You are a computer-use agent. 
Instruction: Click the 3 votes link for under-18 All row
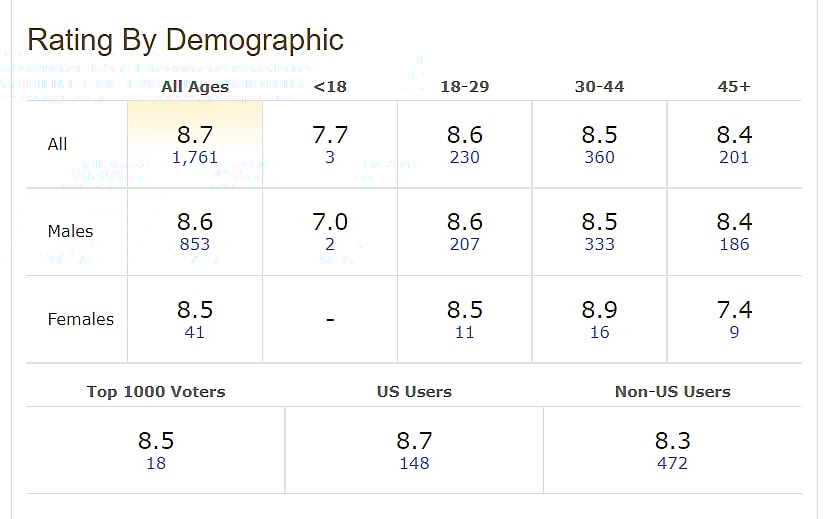[330, 157]
